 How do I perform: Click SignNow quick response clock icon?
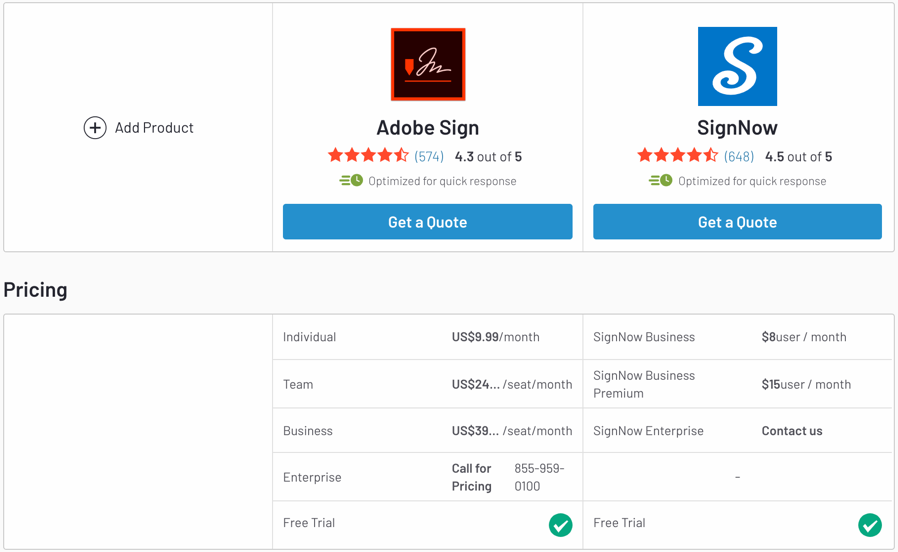click(661, 181)
